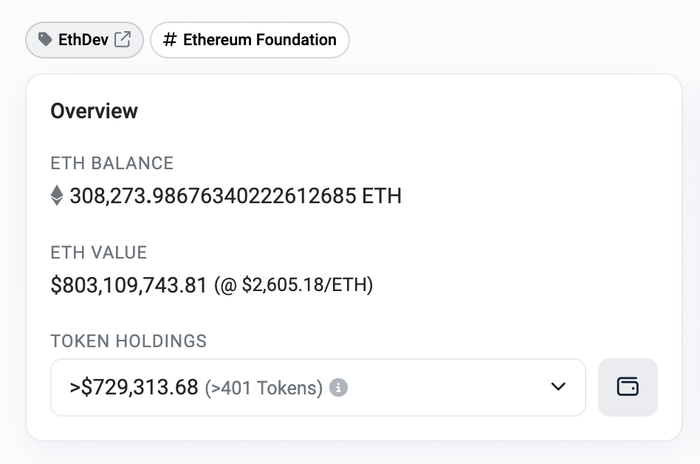
Task: Click the info icon next to the token count
Action: (339, 387)
